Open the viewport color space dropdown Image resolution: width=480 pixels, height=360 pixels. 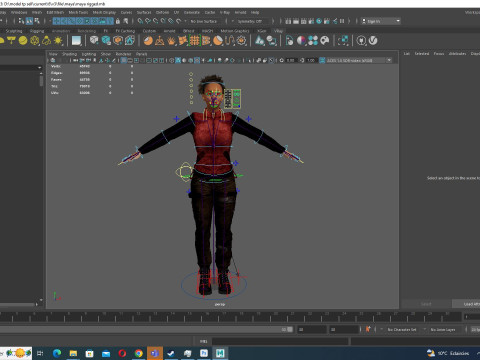click(359, 60)
